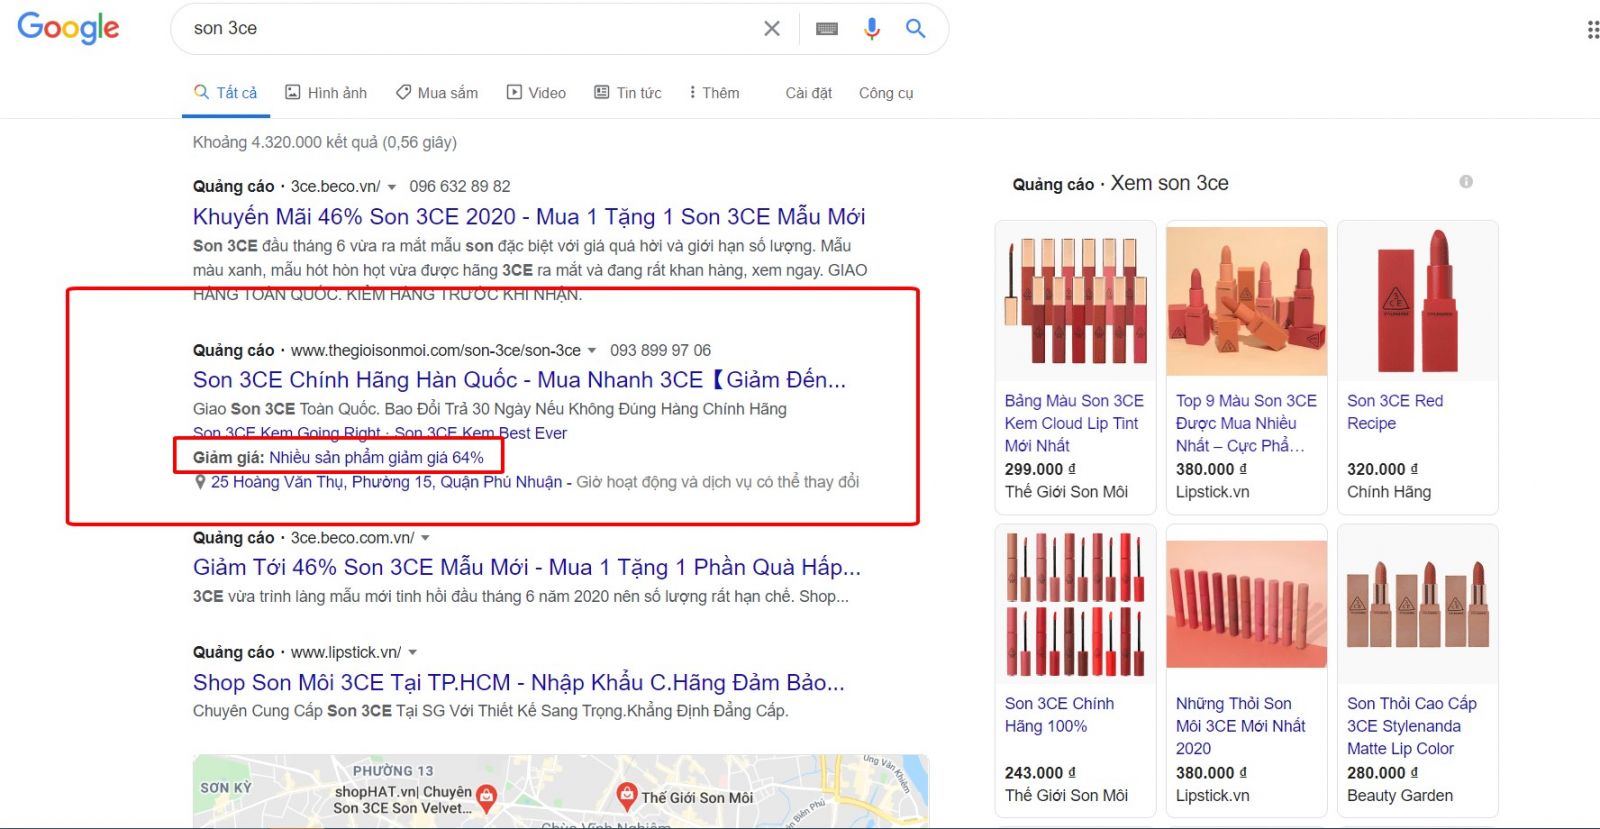This screenshot has height=829, width=1600.
Task: Open Son 3CE Chính Hãng 100% product image
Action: pyautogui.click(x=1076, y=604)
